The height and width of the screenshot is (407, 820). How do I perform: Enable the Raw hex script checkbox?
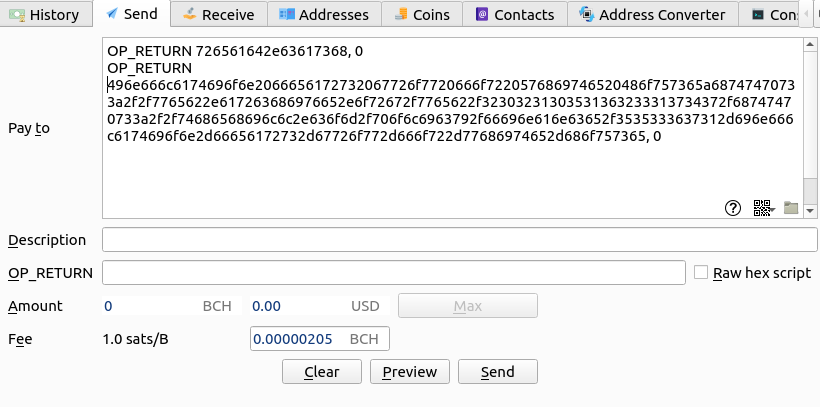click(x=701, y=273)
